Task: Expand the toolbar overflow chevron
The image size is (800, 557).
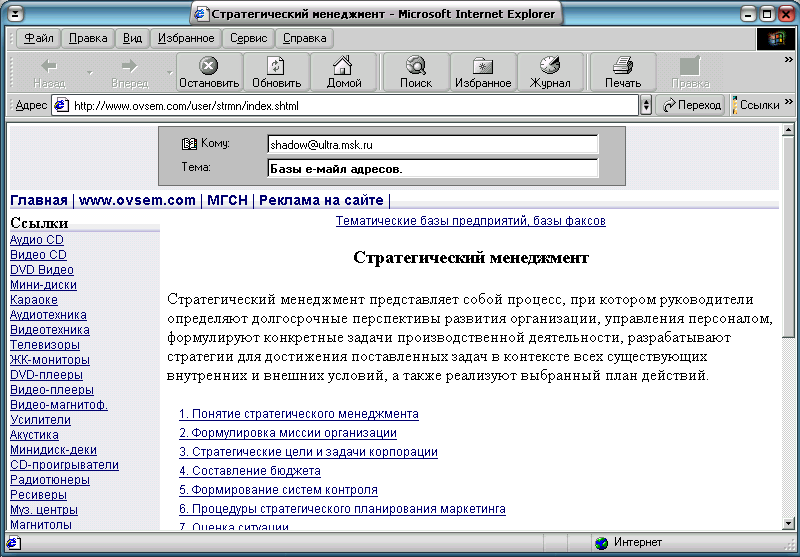Action: tap(788, 60)
